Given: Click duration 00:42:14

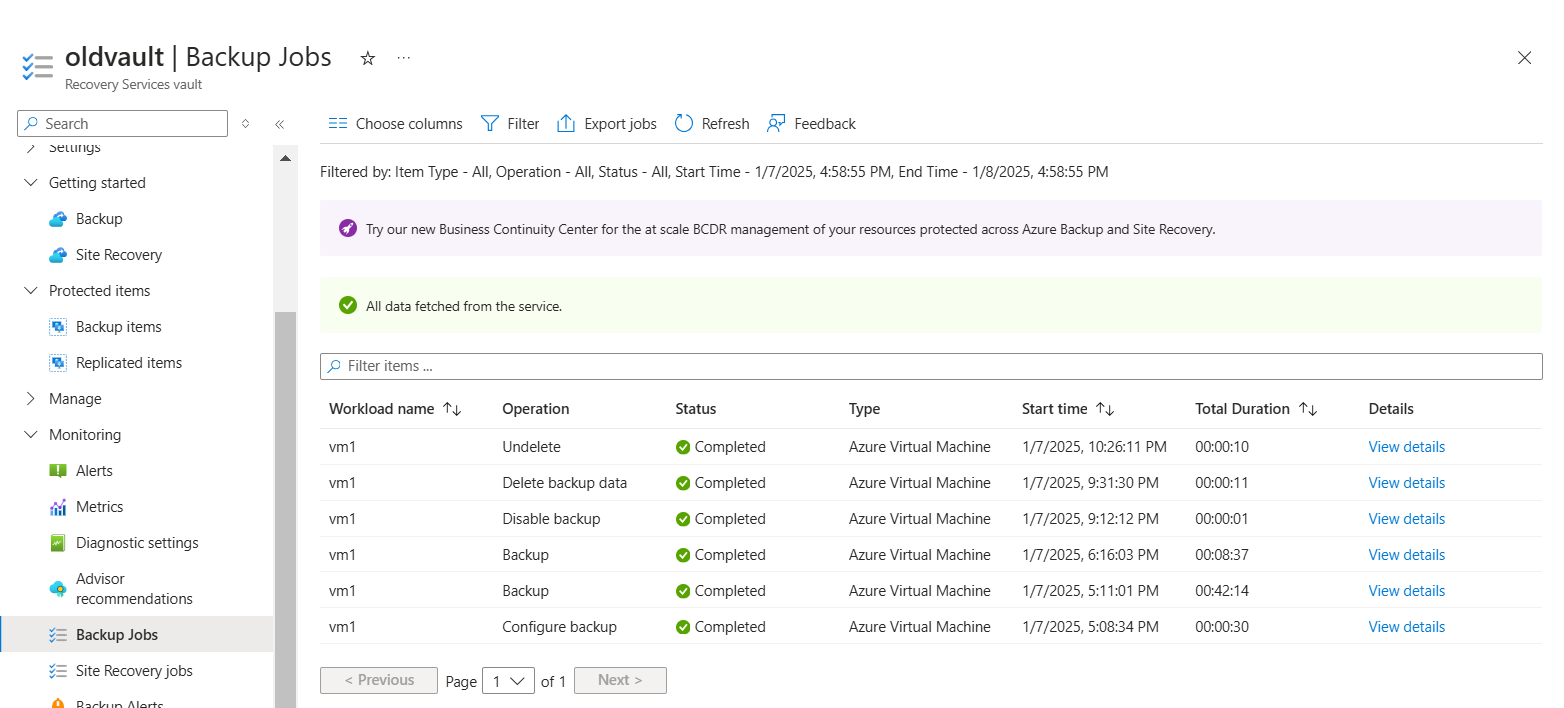Looking at the screenshot, I should click(1222, 591).
